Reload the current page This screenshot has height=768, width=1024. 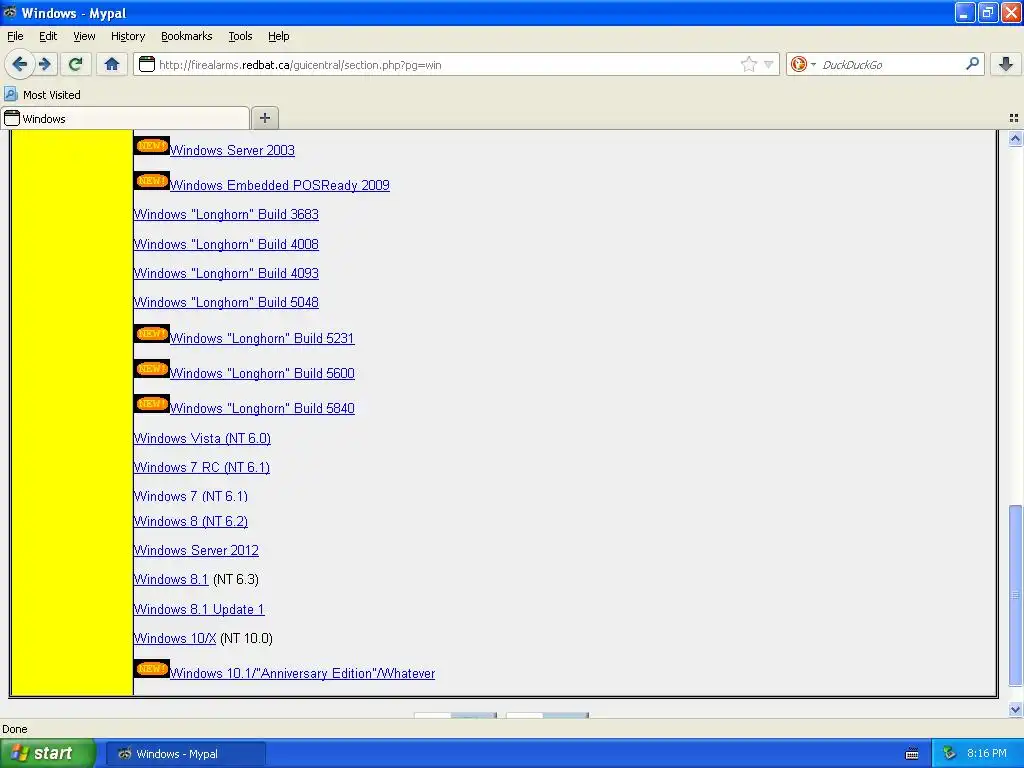click(x=76, y=64)
